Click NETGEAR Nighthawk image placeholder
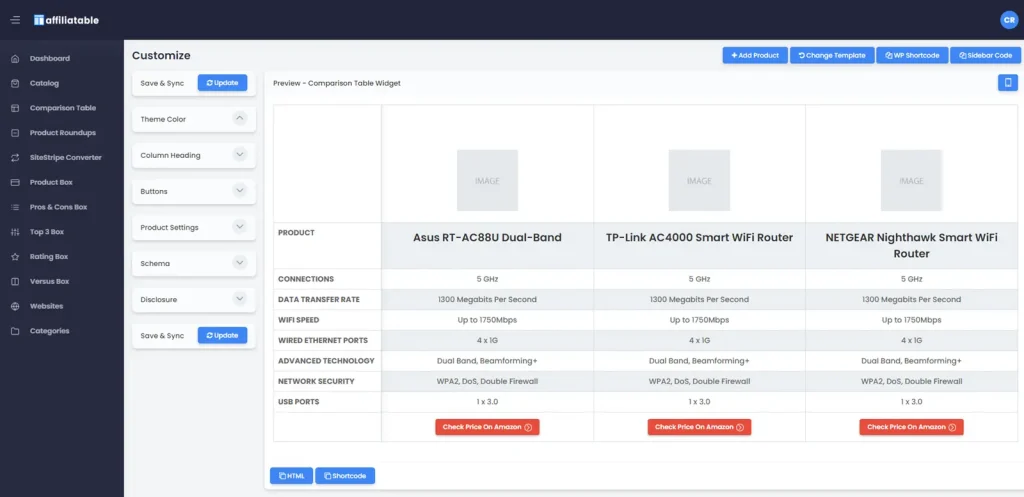The height and width of the screenshot is (497, 1024). (912, 180)
